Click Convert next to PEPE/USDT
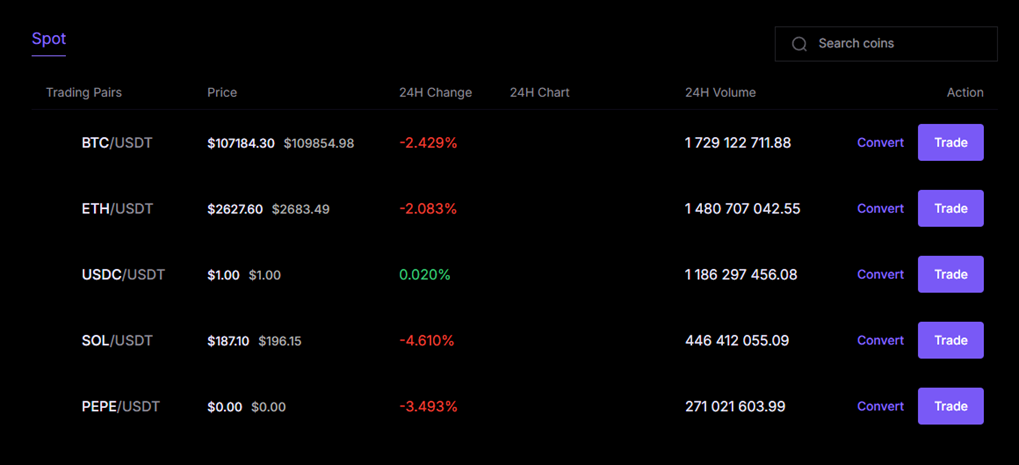1019x465 pixels. pos(880,406)
